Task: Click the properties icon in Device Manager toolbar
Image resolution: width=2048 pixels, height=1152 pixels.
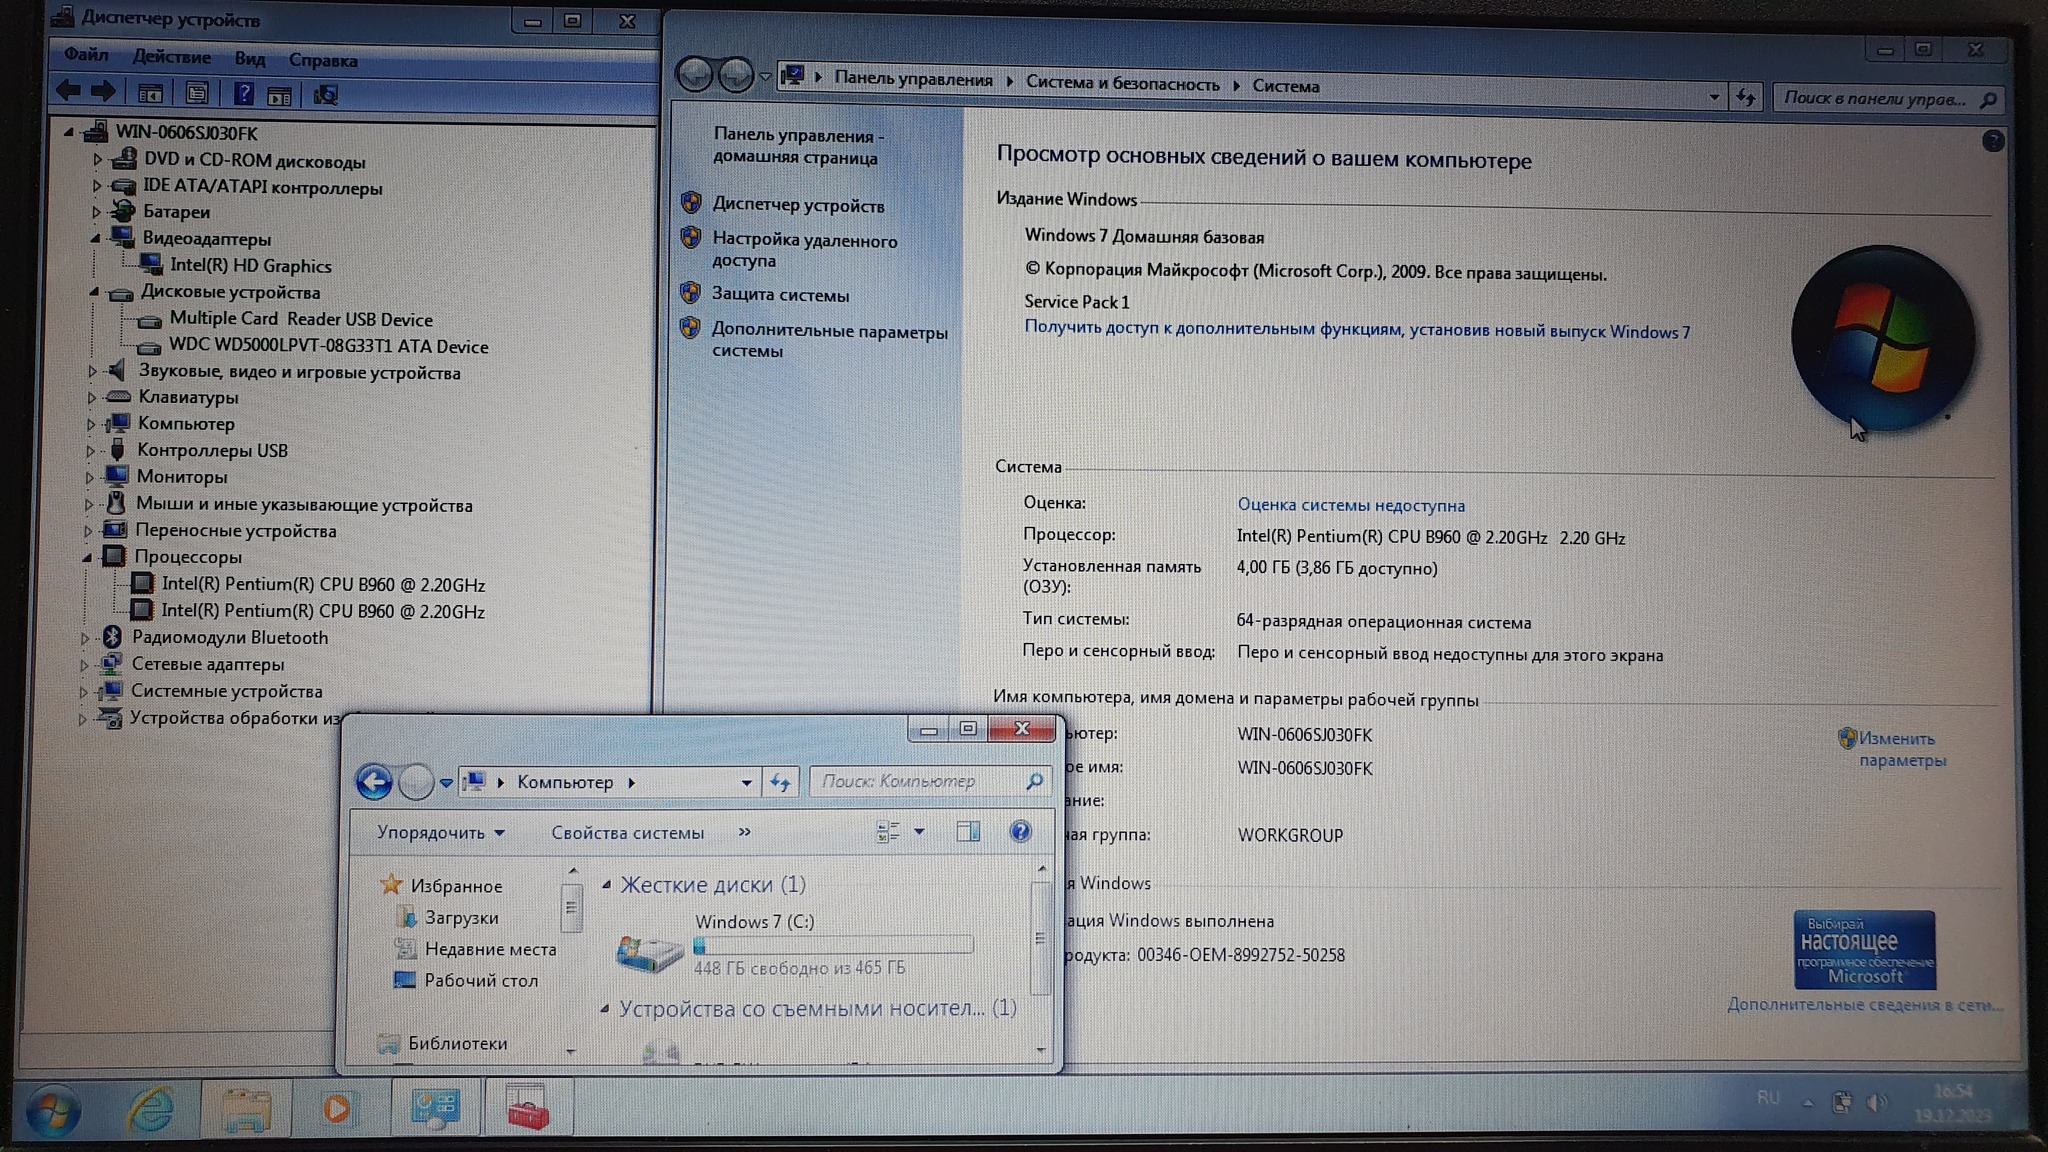Action: 197,94
